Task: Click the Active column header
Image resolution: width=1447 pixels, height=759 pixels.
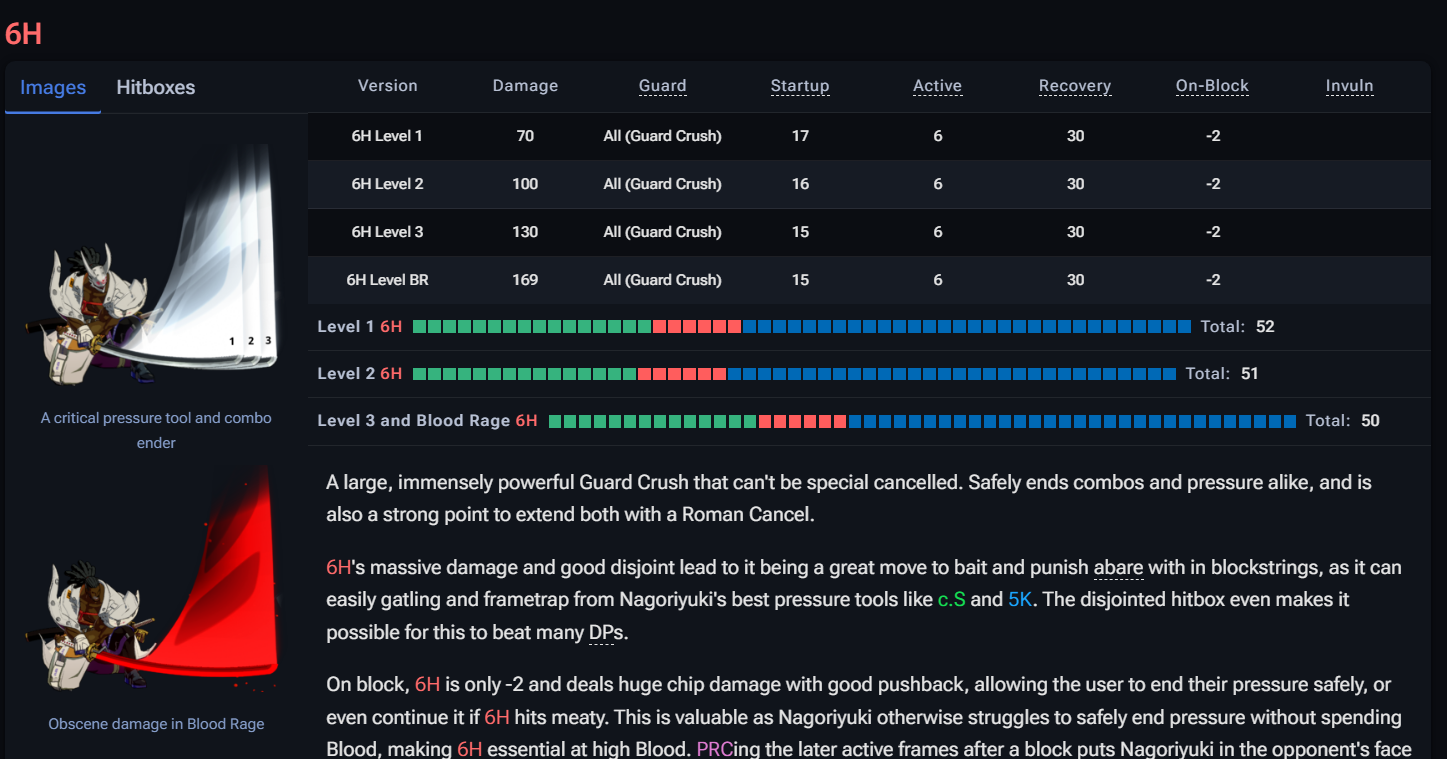Action: [x=937, y=86]
